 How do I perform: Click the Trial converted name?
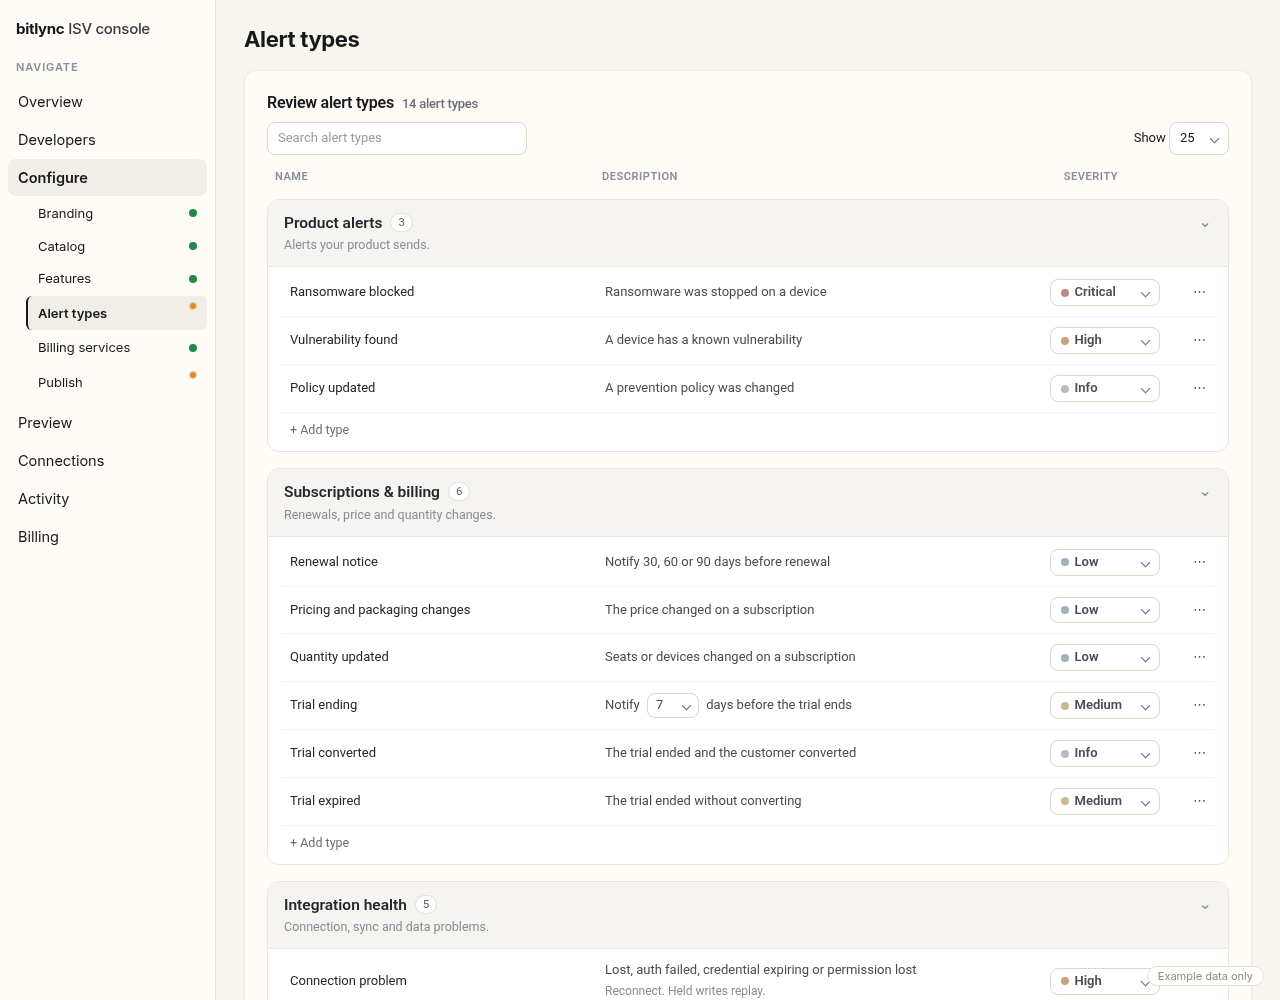coord(333,753)
